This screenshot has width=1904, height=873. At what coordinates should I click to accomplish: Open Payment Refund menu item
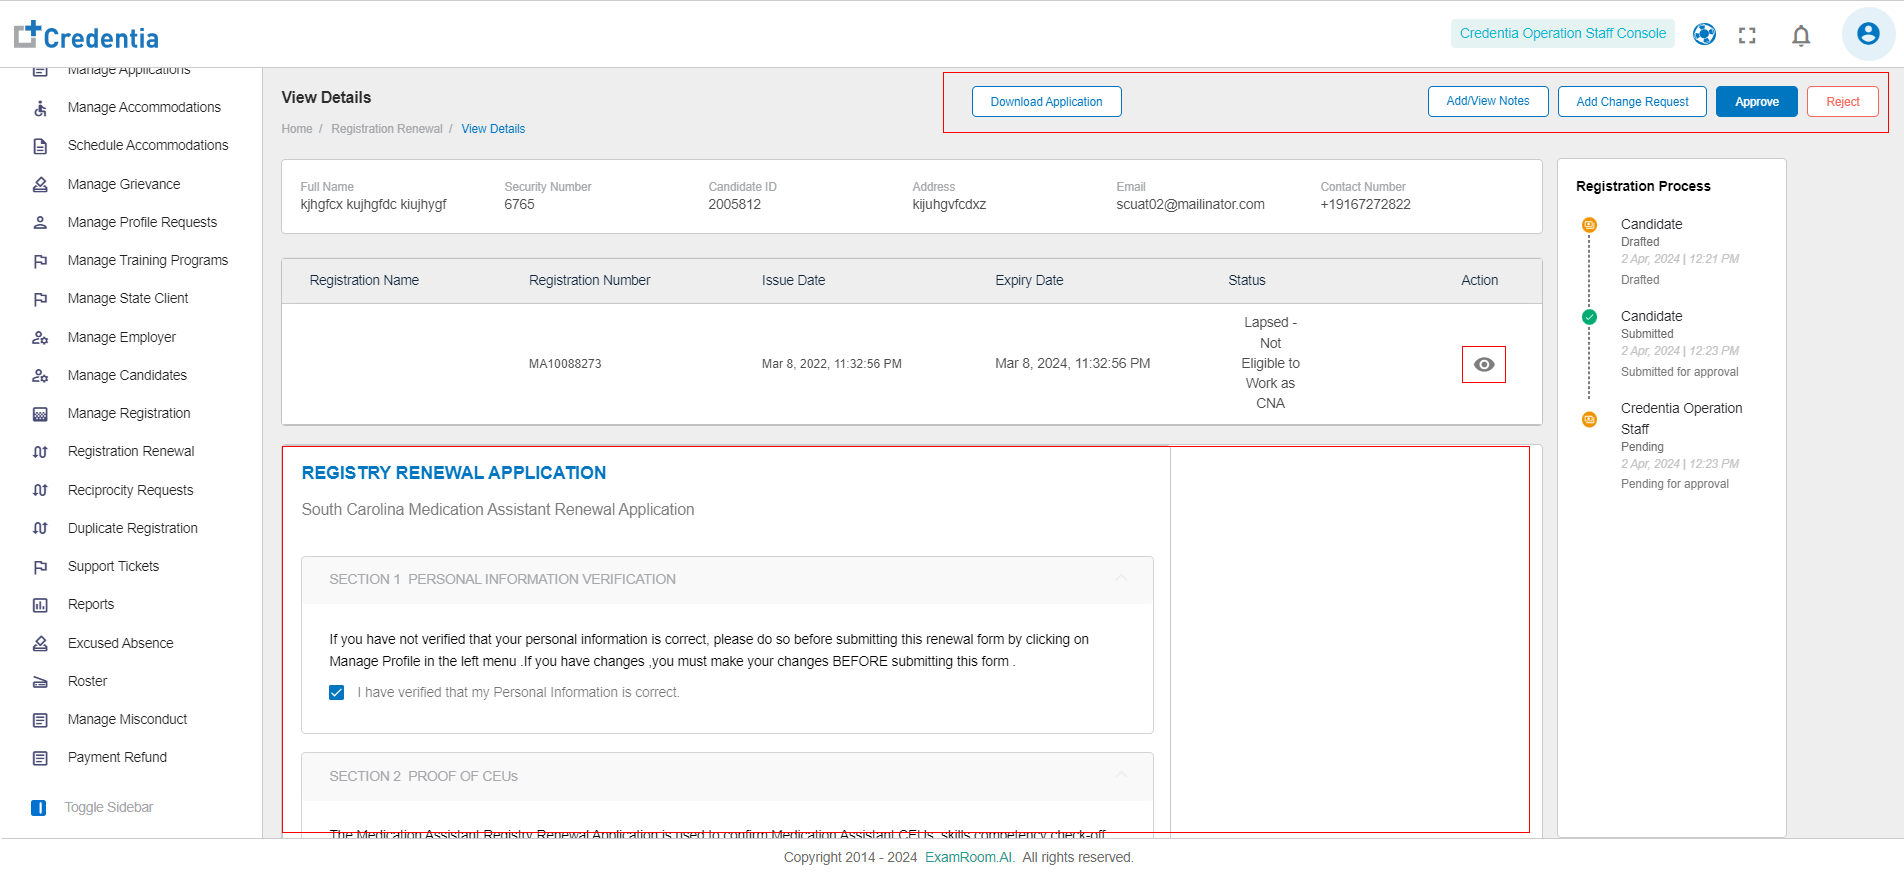tap(117, 758)
